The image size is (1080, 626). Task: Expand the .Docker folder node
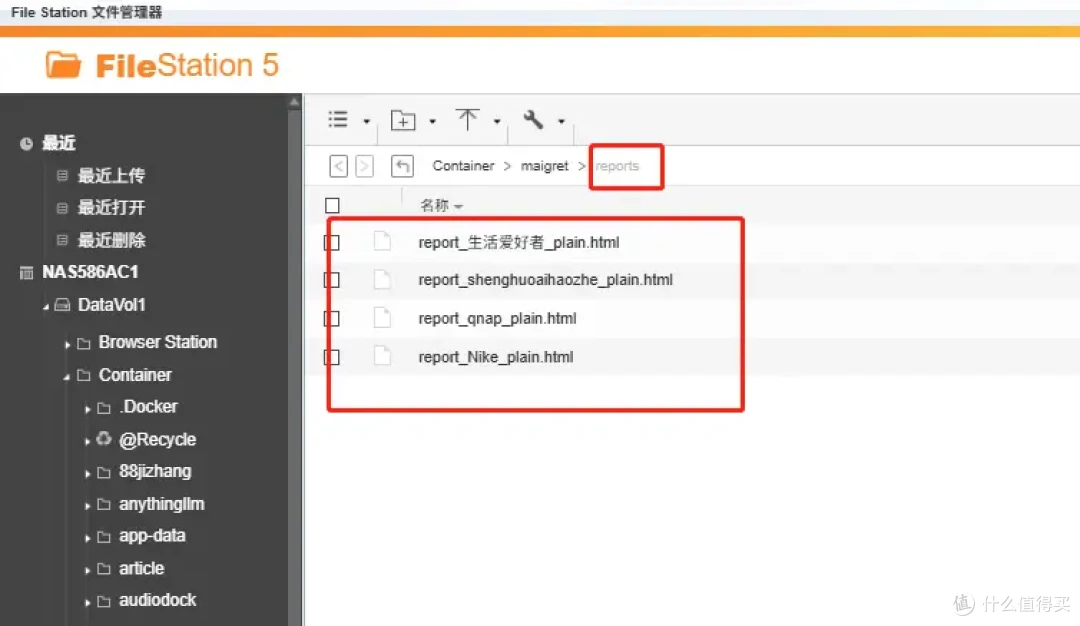(x=87, y=409)
